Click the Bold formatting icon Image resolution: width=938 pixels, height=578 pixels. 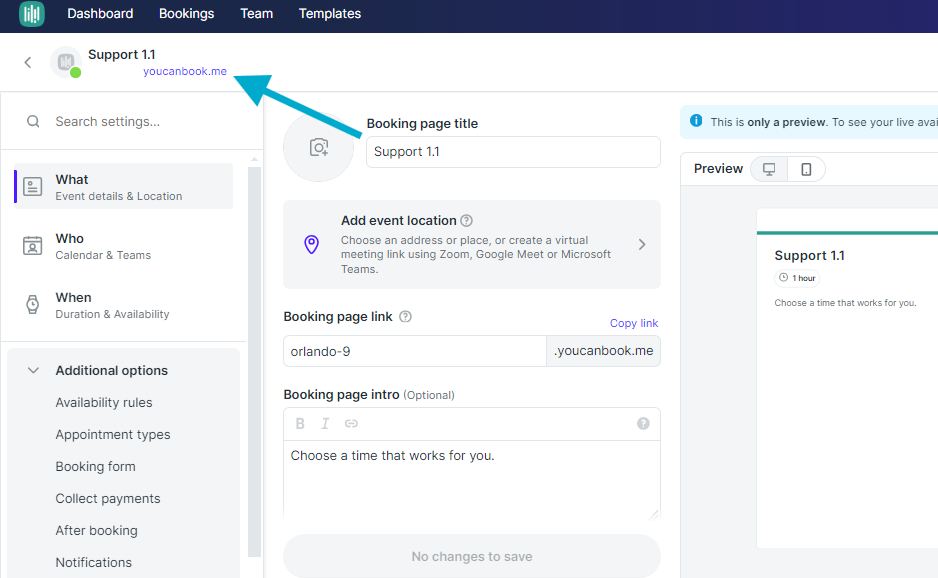tap(300, 424)
